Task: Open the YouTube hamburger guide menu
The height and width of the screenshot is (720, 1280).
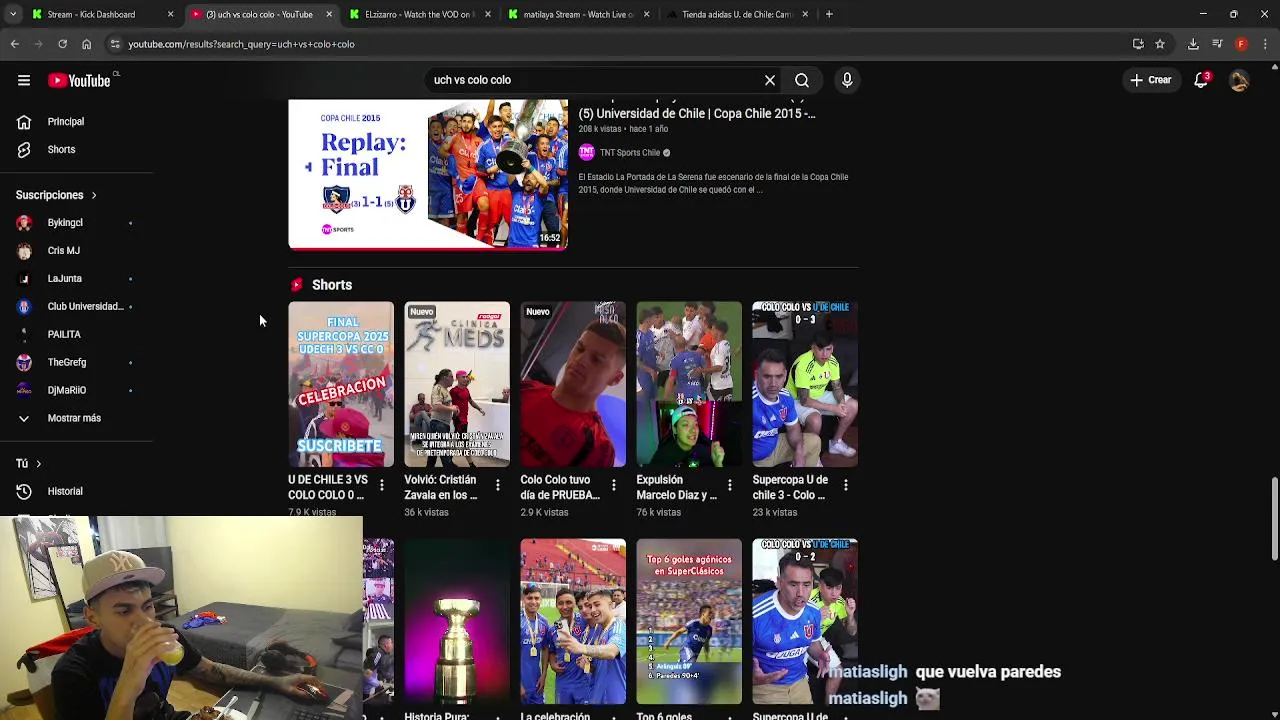Action: [24, 80]
